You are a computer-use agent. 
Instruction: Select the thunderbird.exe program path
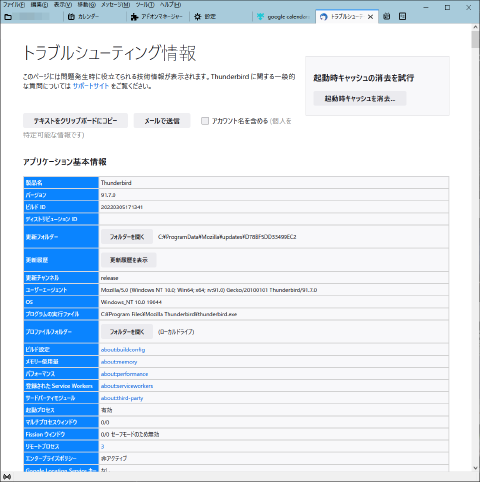(169, 314)
